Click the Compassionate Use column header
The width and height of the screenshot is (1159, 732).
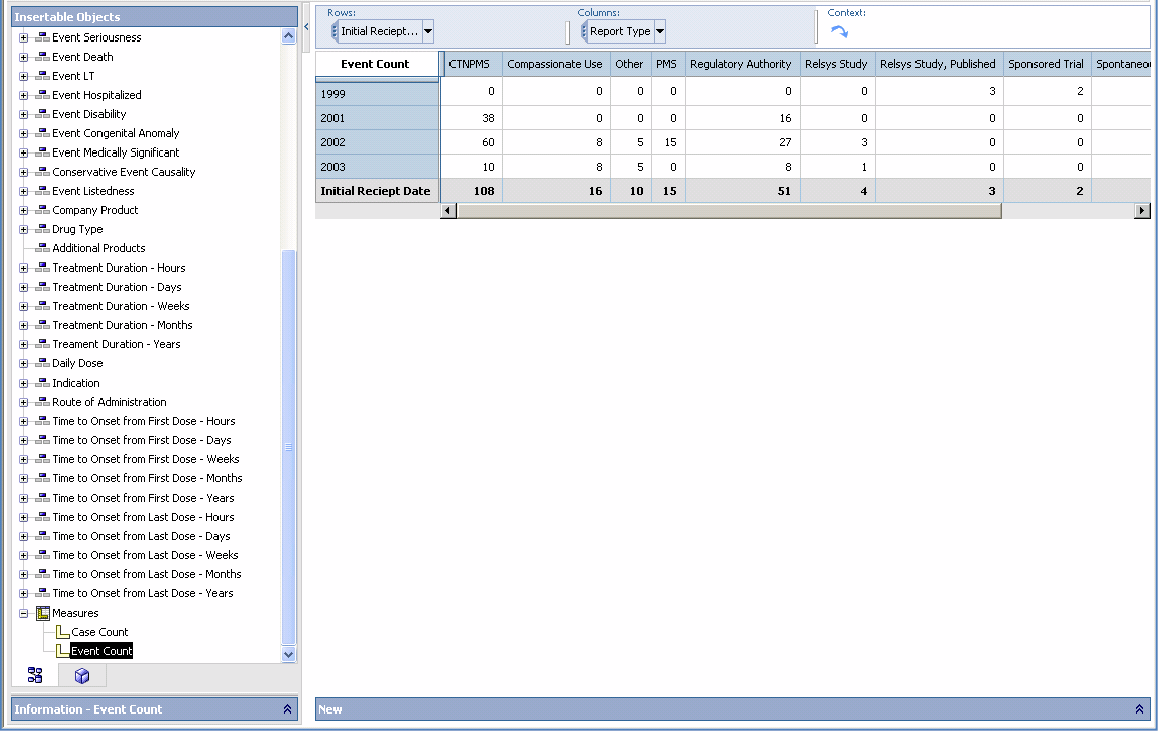(x=556, y=64)
